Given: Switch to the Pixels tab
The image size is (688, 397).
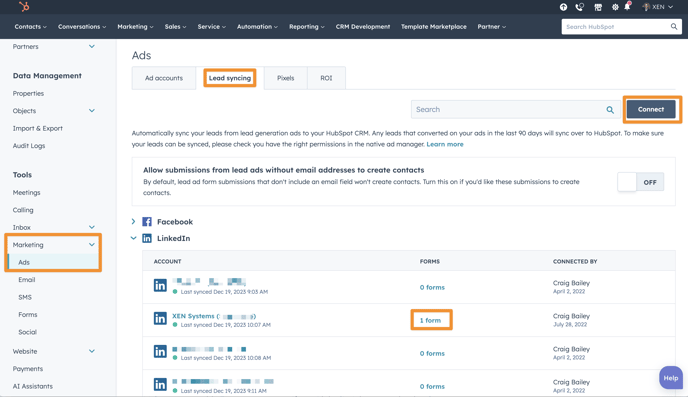Looking at the screenshot, I should coord(286,78).
